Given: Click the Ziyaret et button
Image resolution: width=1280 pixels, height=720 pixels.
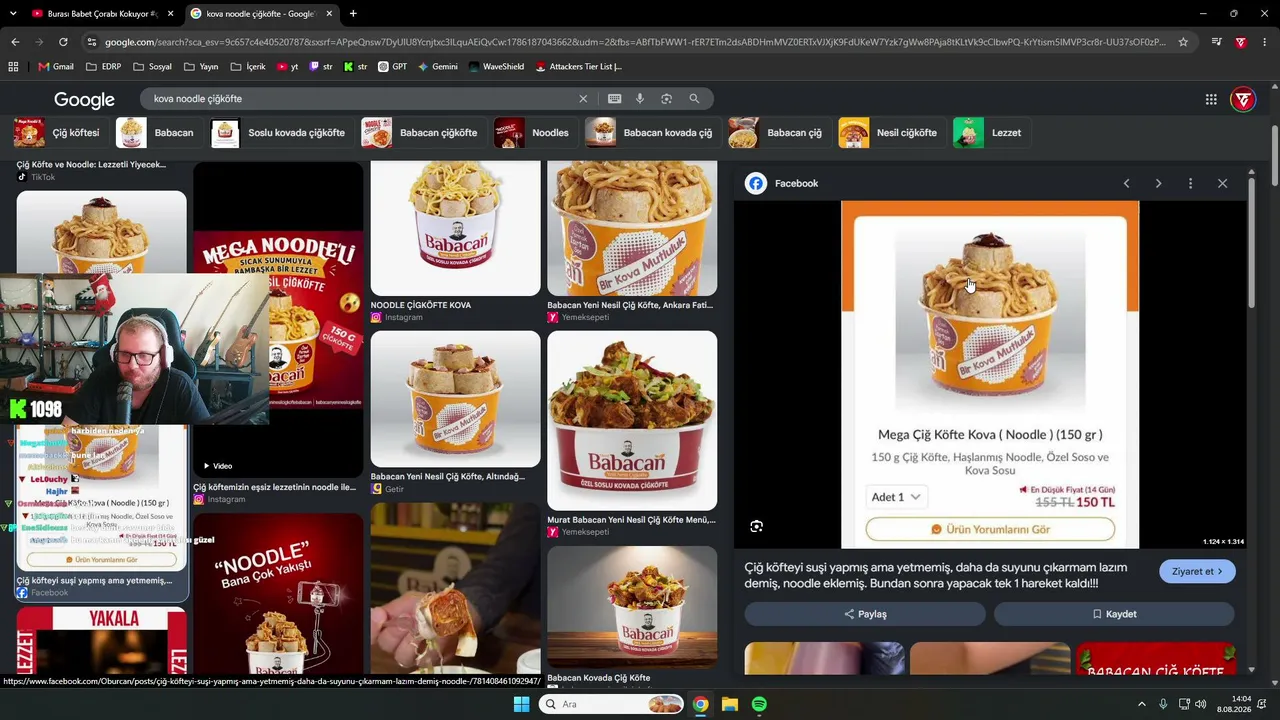Looking at the screenshot, I should 1197,571.
